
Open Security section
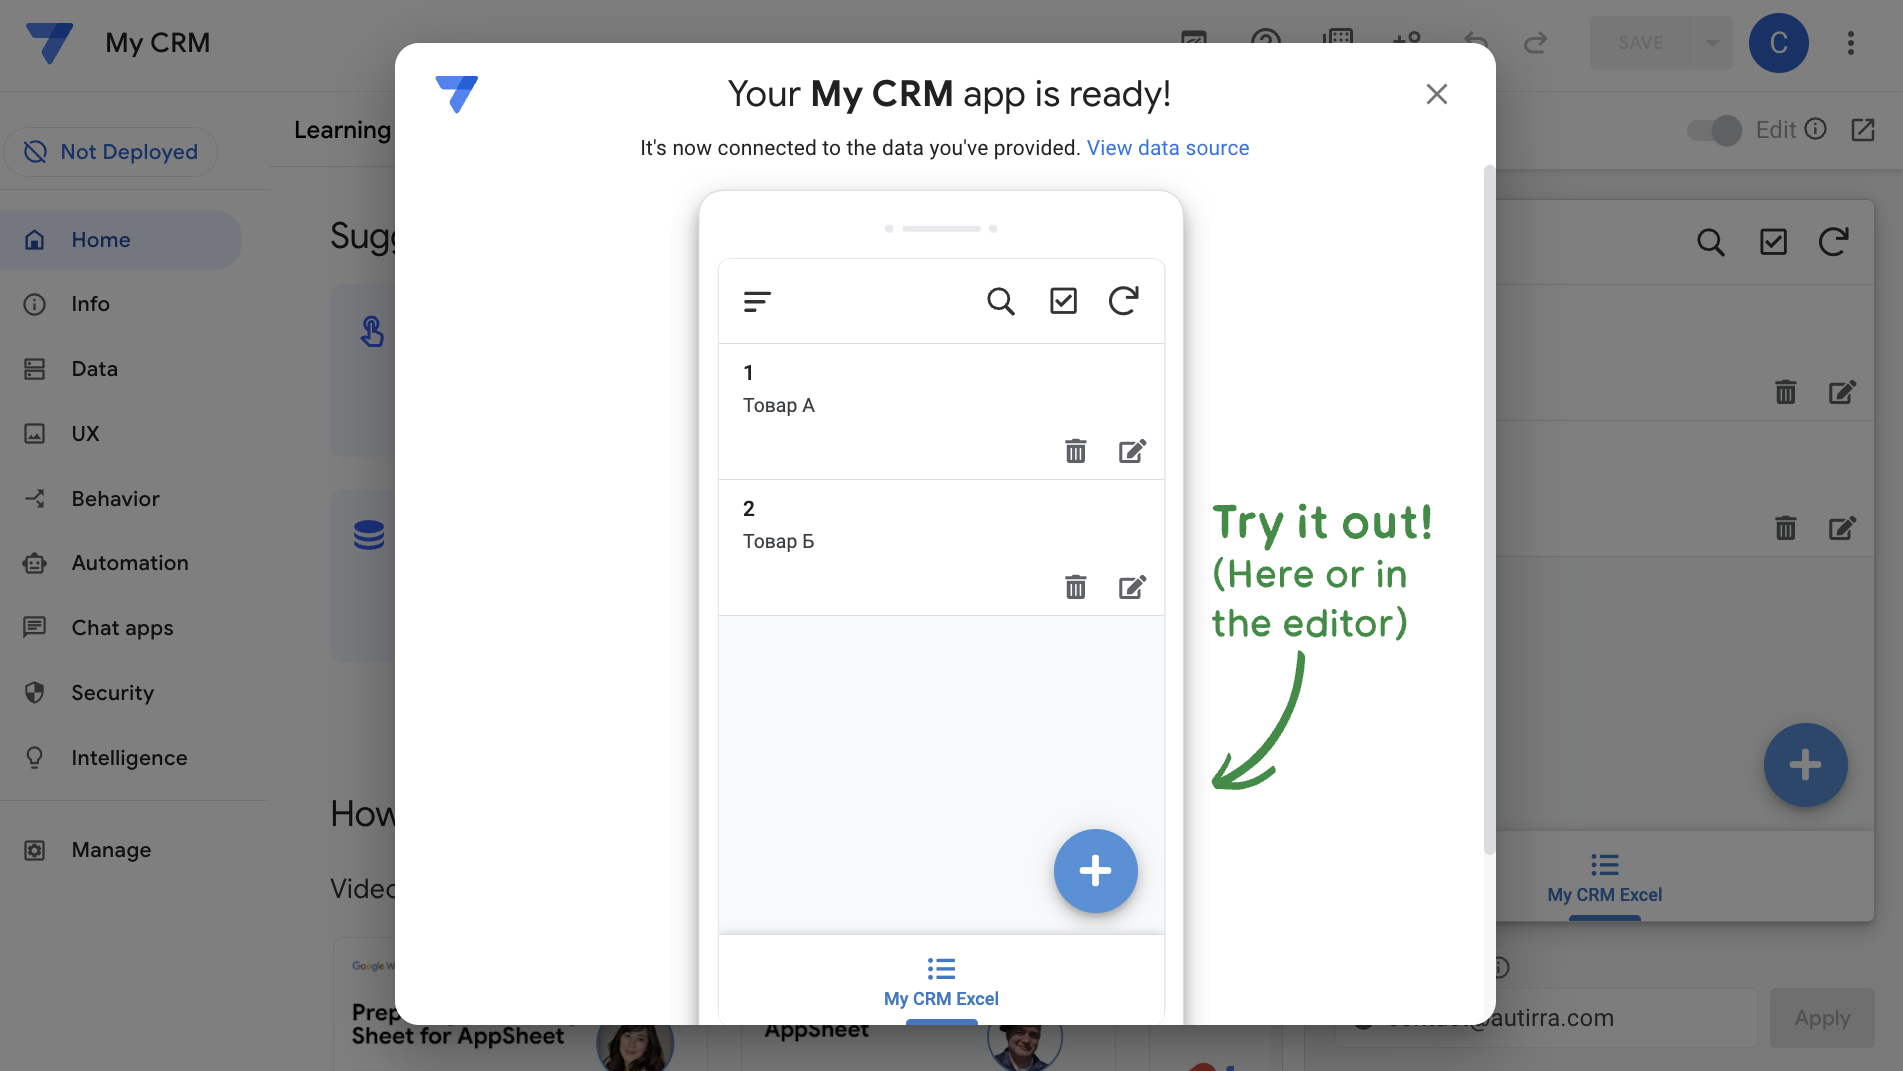pos(121,693)
